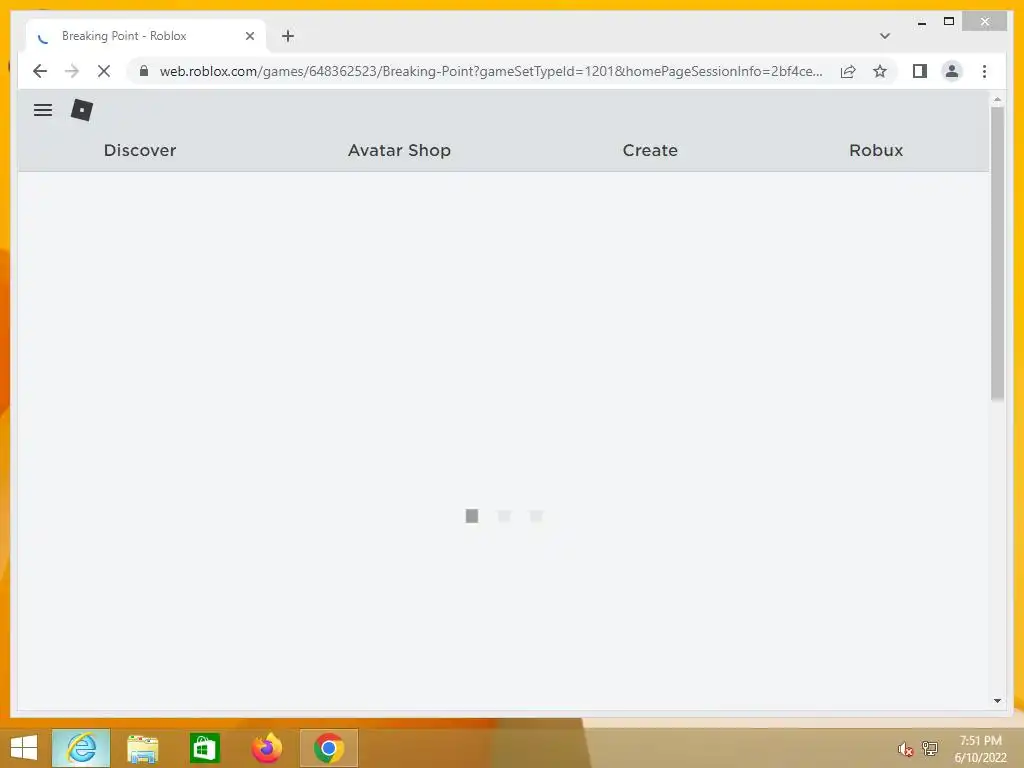
Task: Close the Breaking Point - Roblox tab
Action: coord(249,36)
